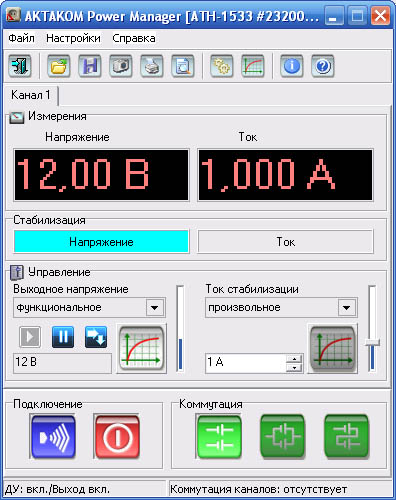This screenshot has width=396, height=500.
Task: Open the blue info icon
Action: pyautogui.click(x=292, y=66)
